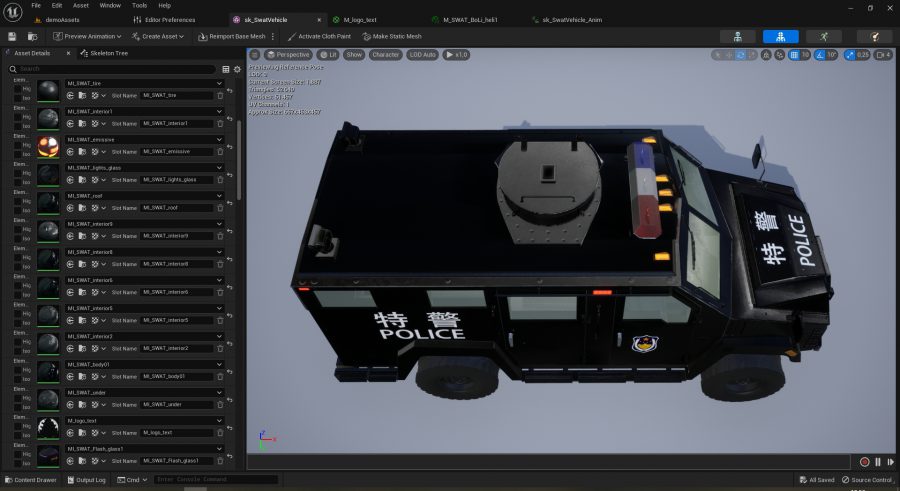This screenshot has height=491, width=900.
Task: Switch to the M_logo_text tab
Action: [x=359, y=20]
